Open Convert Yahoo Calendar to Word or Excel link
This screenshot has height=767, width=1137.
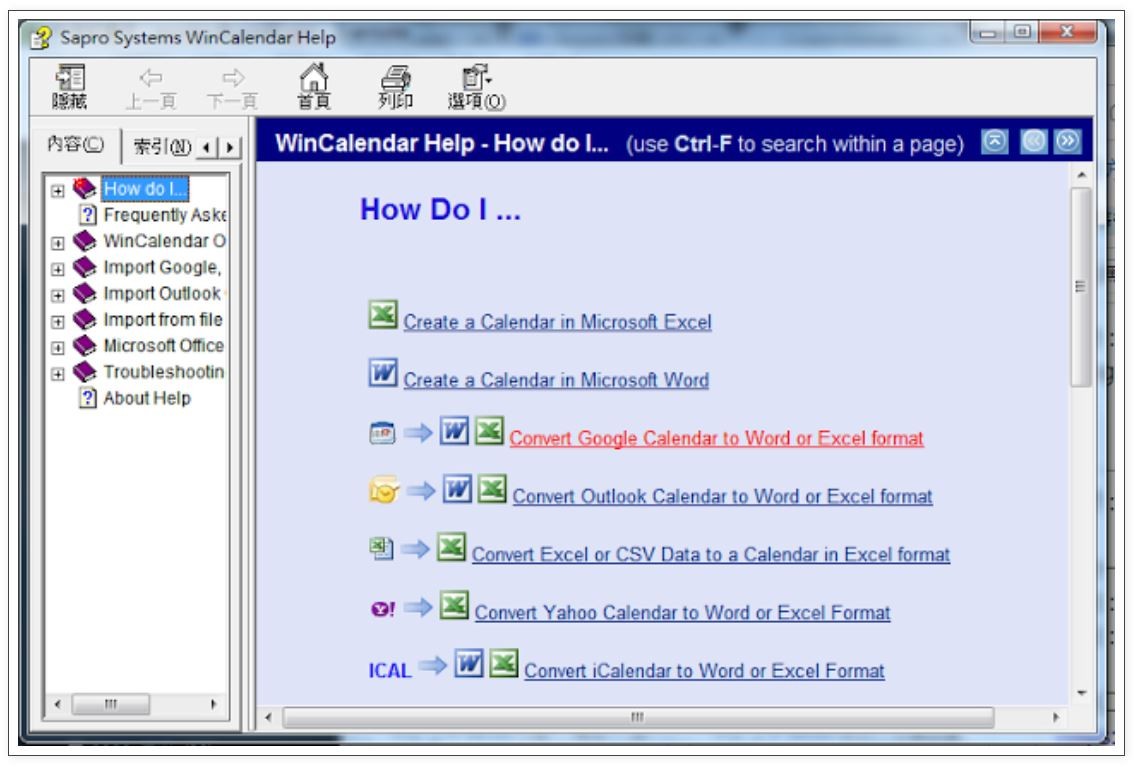[682, 613]
